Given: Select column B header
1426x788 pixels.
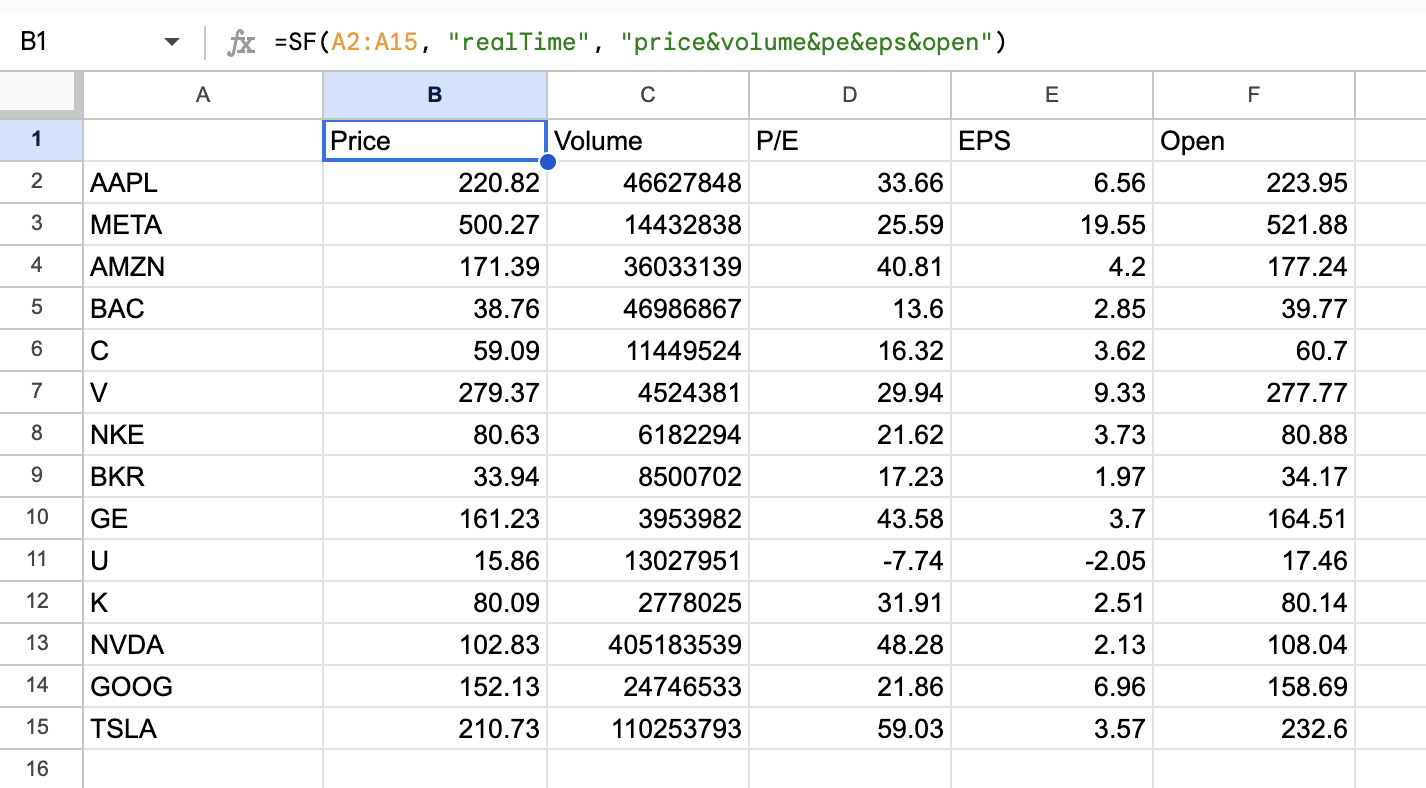Looking at the screenshot, I should click(433, 94).
